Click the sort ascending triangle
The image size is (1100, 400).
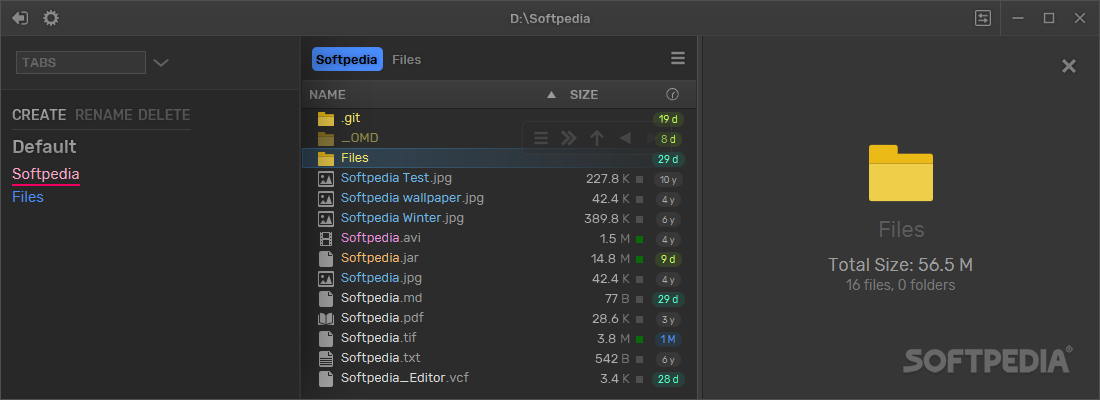[x=551, y=95]
